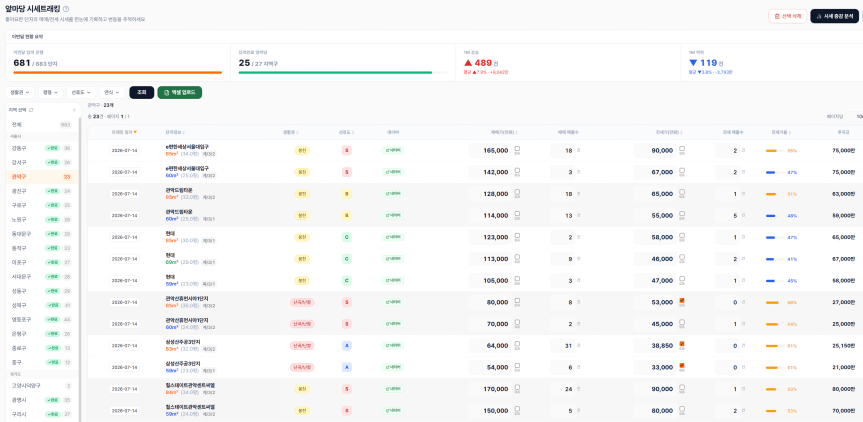Image resolution: width=863 pixels, height=422 pixels.
Task: Click the chart icon in 시세 증감 분석
Action: pos(820,17)
